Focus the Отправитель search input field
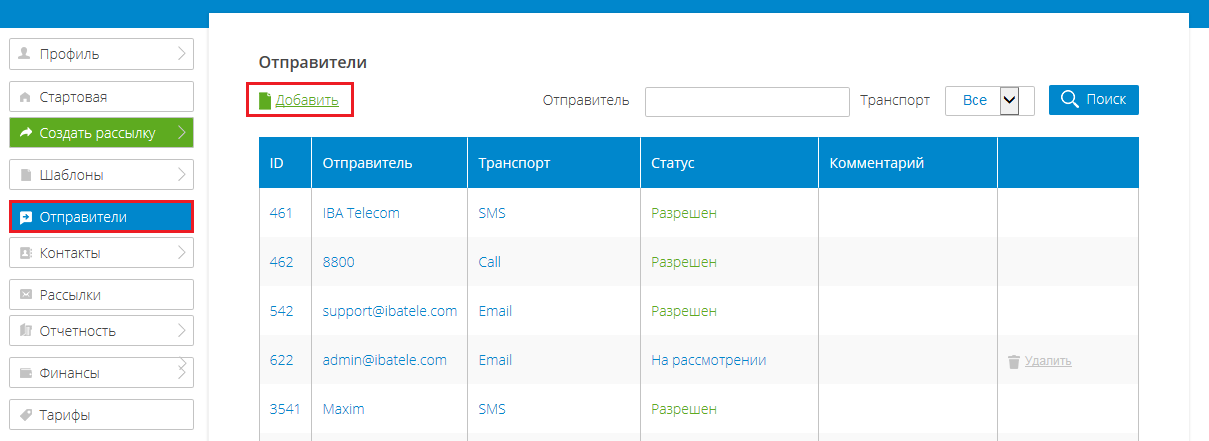1209x441 pixels. (747, 101)
